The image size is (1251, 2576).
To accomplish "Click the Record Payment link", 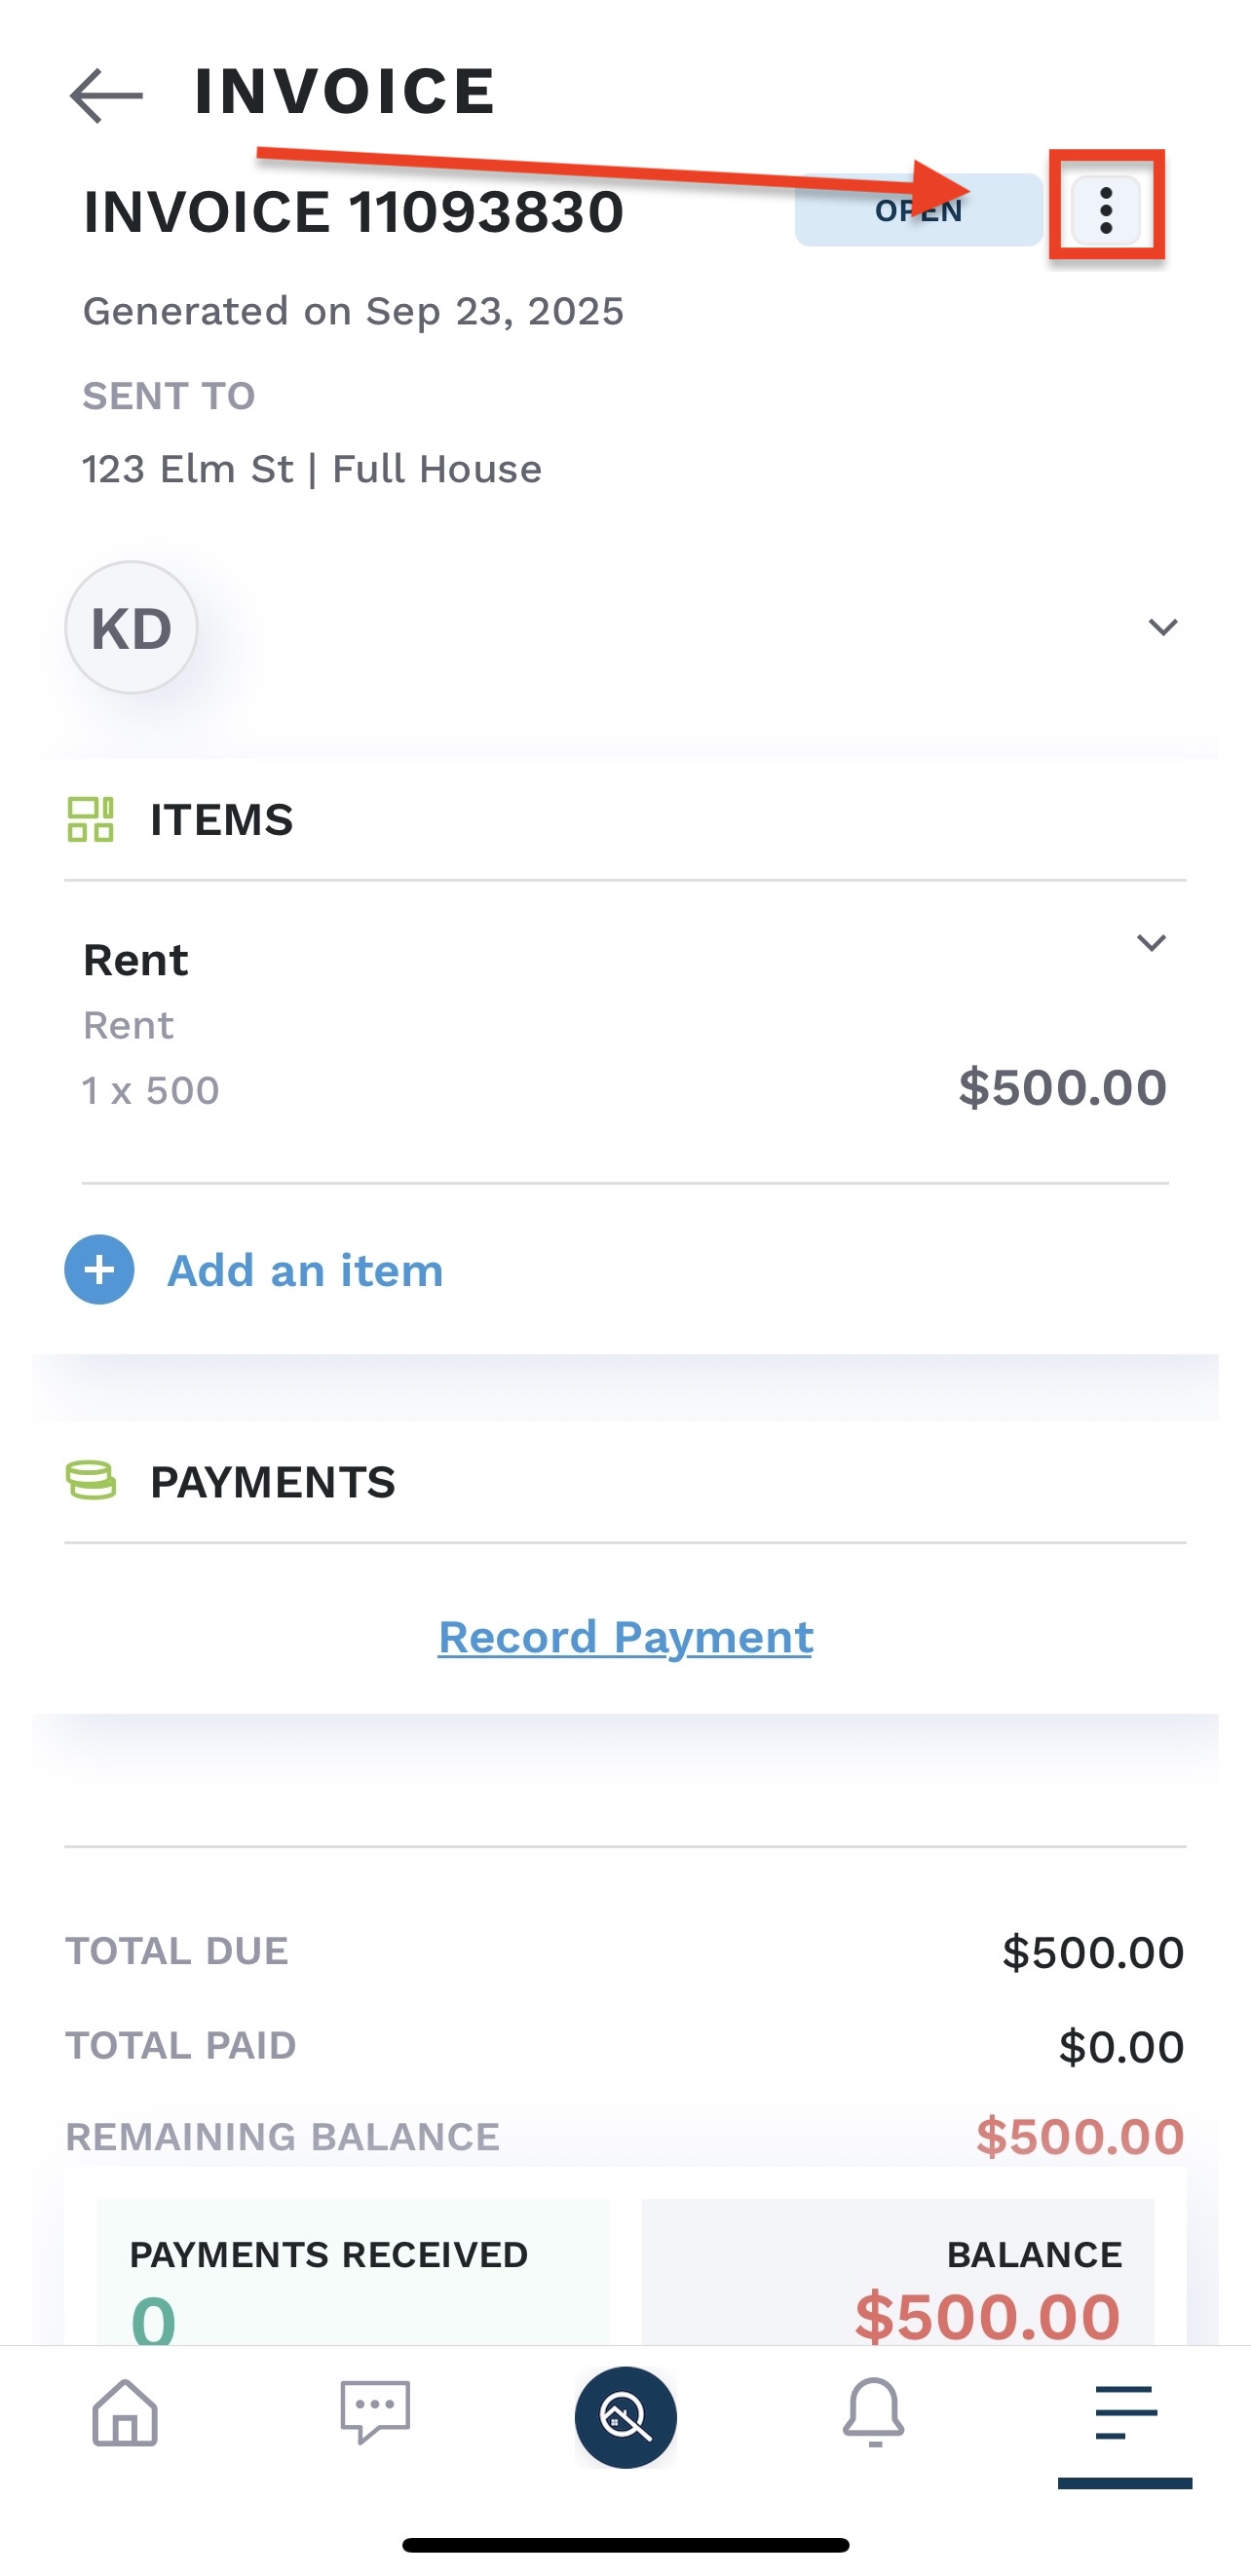I will click(x=625, y=1637).
